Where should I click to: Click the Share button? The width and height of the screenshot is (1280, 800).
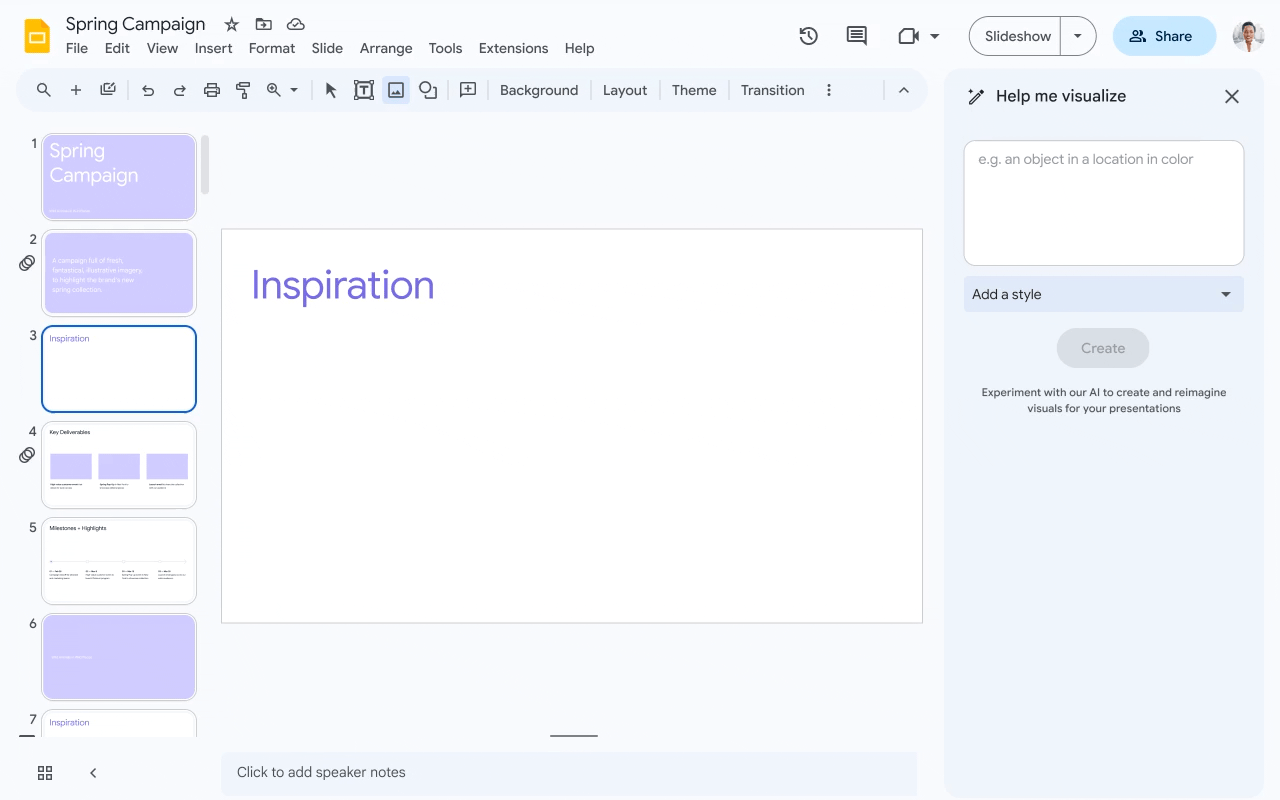coord(1164,36)
